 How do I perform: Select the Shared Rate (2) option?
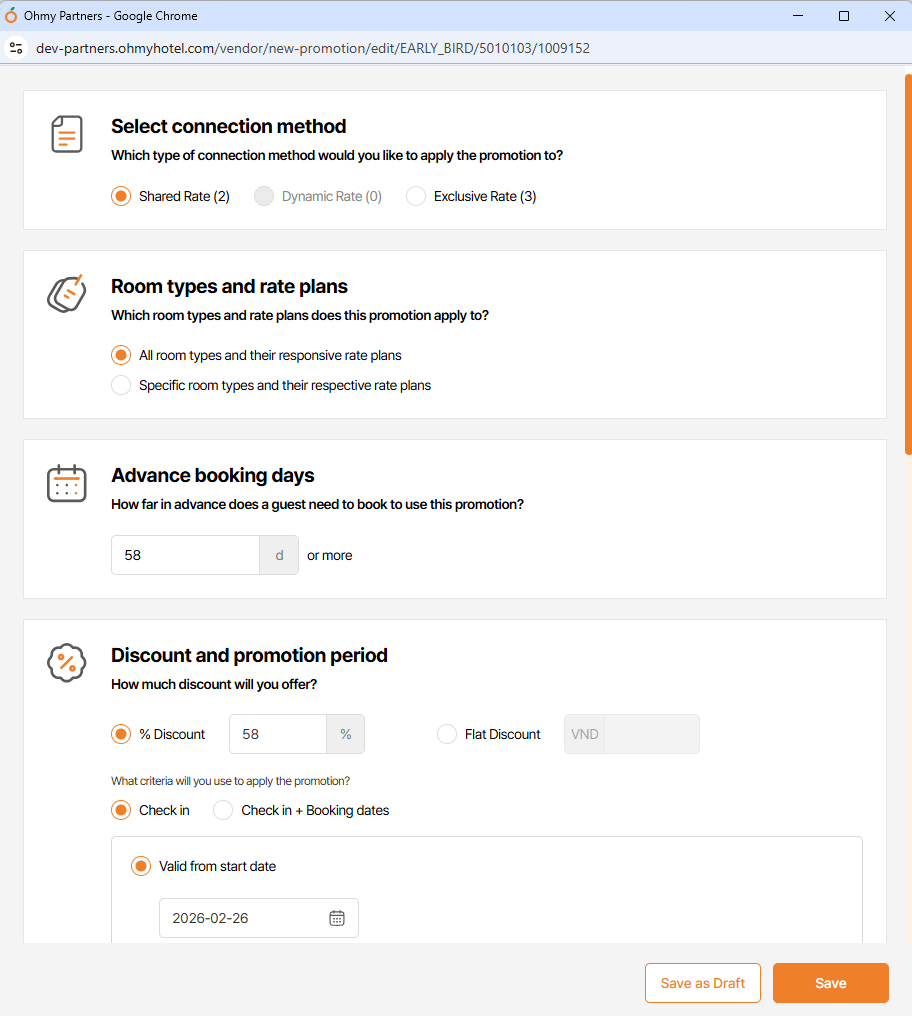coord(121,196)
